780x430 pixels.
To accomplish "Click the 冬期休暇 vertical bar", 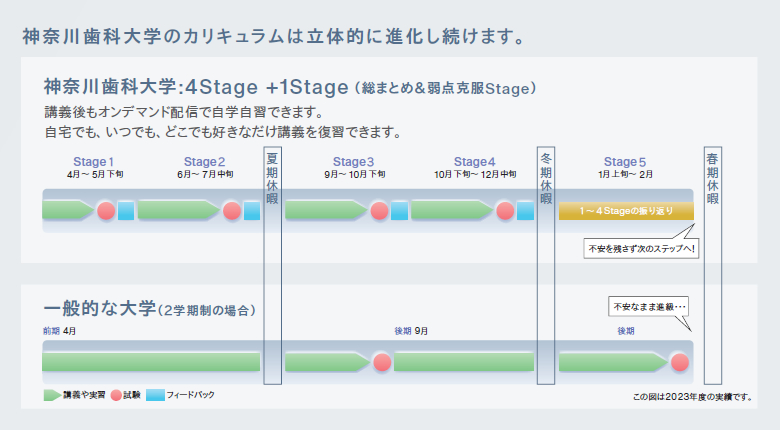I will pyautogui.click(x=546, y=265).
